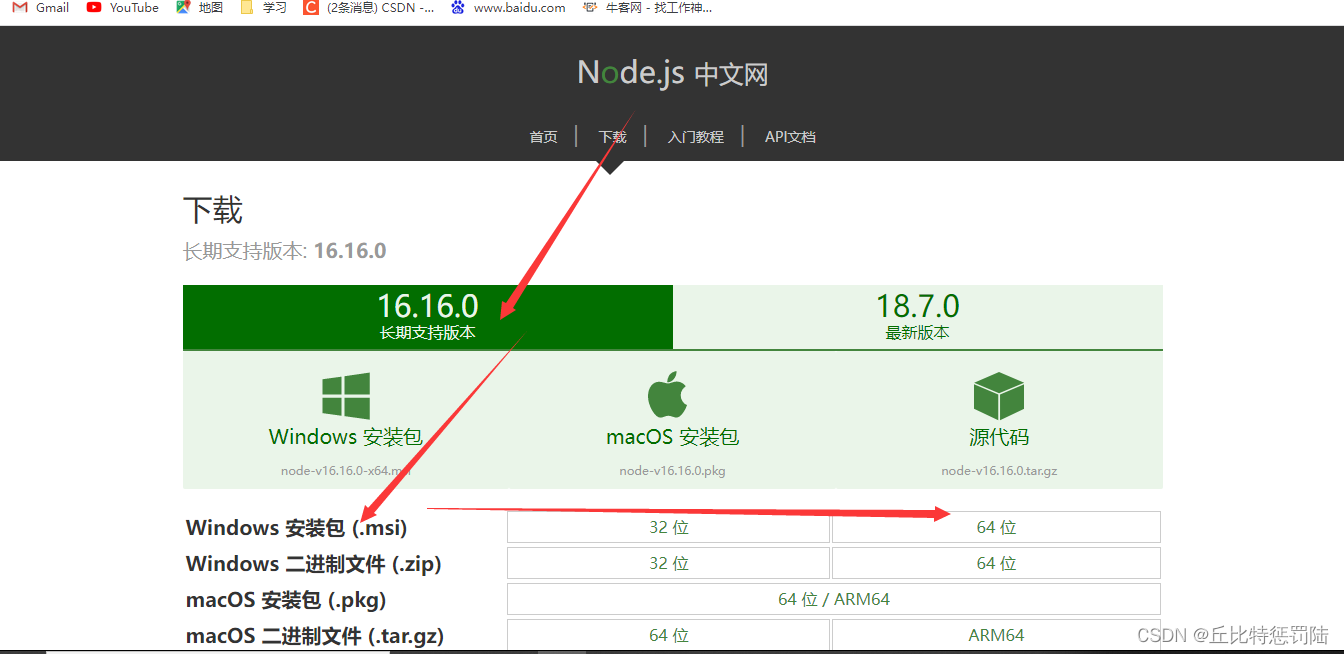Open the YouTube bookmark
This screenshot has width=1344, height=654.
point(123,8)
